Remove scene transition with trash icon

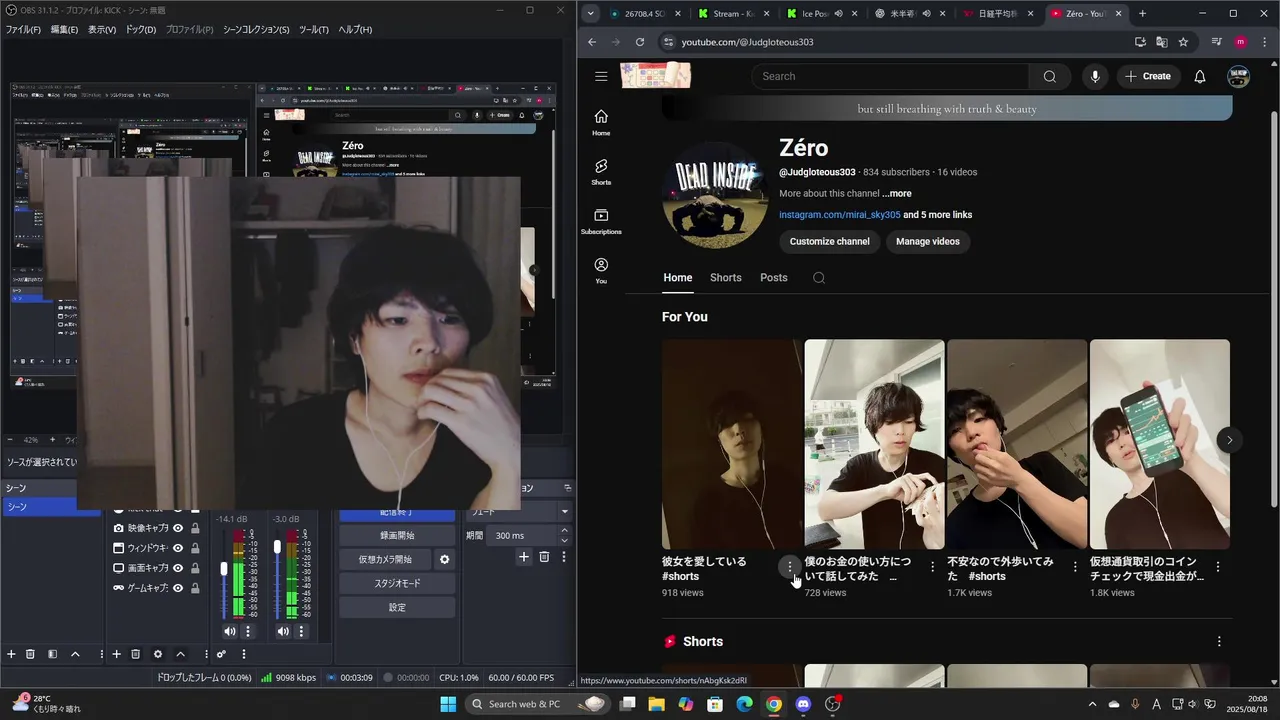click(x=544, y=557)
